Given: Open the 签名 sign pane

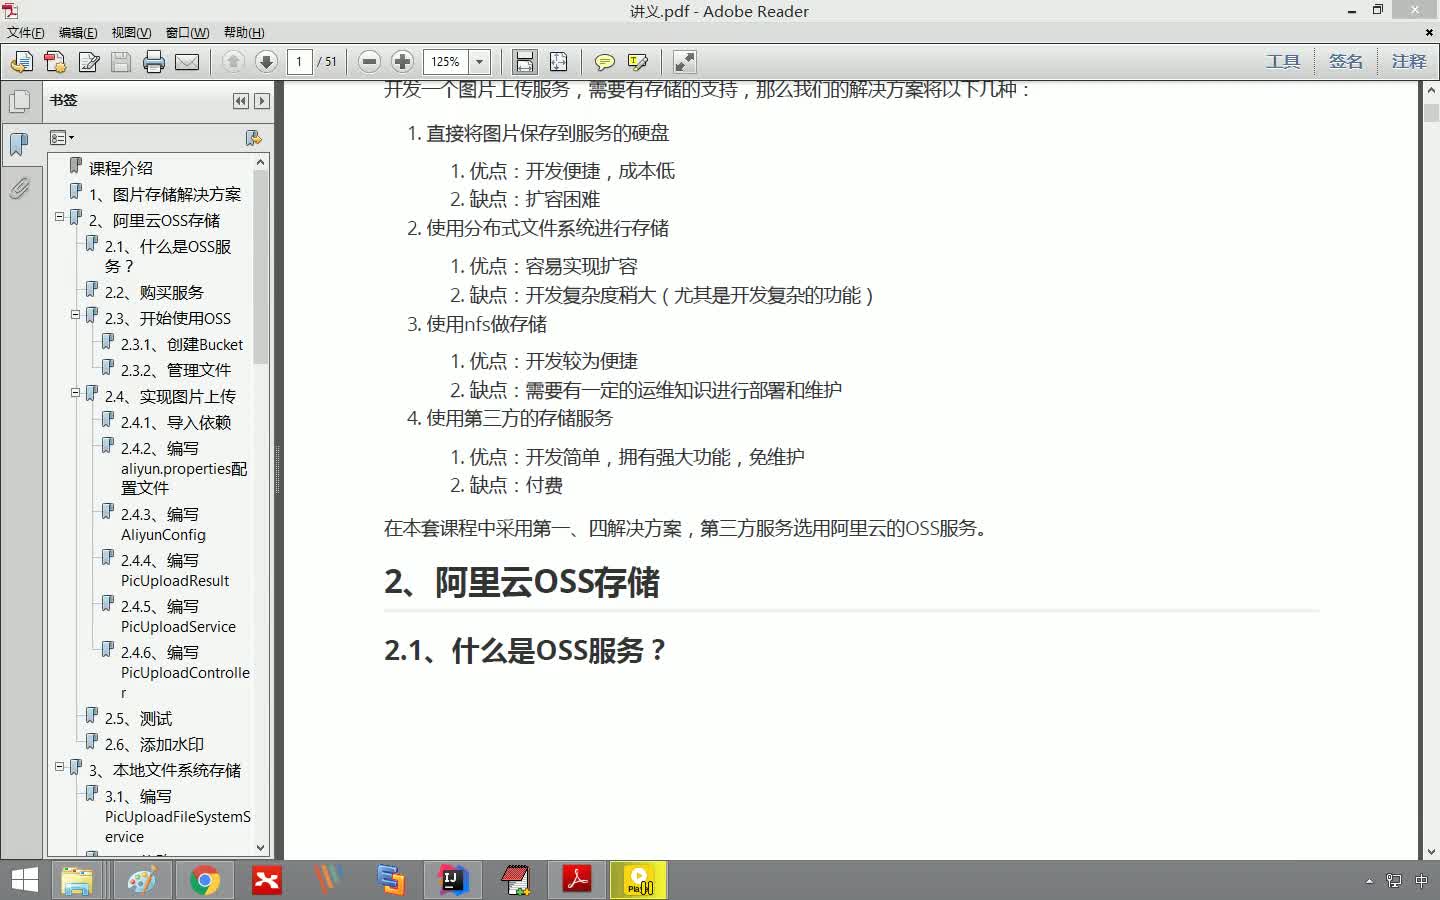Looking at the screenshot, I should pos(1346,62).
